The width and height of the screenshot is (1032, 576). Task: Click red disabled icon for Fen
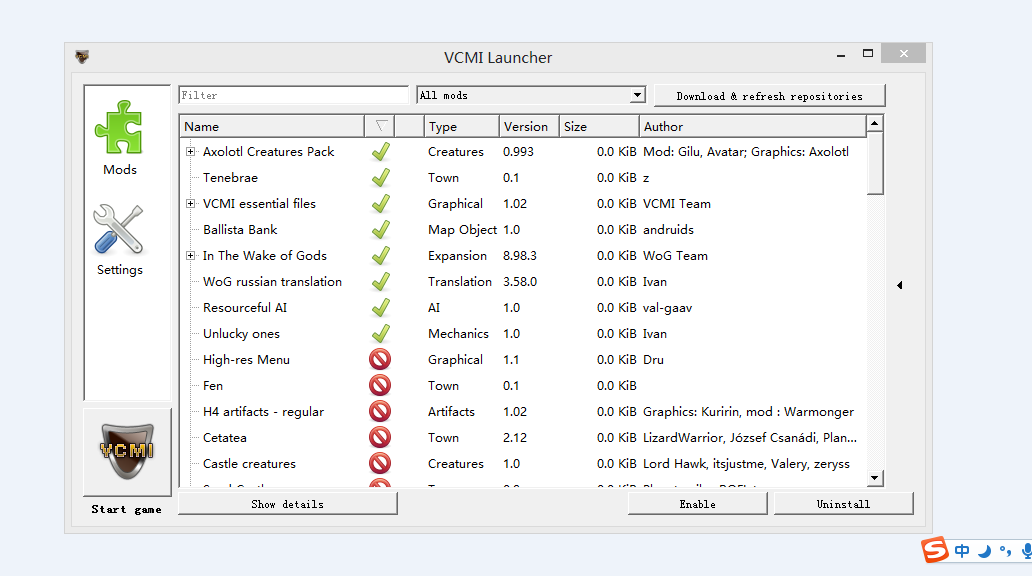coord(380,386)
